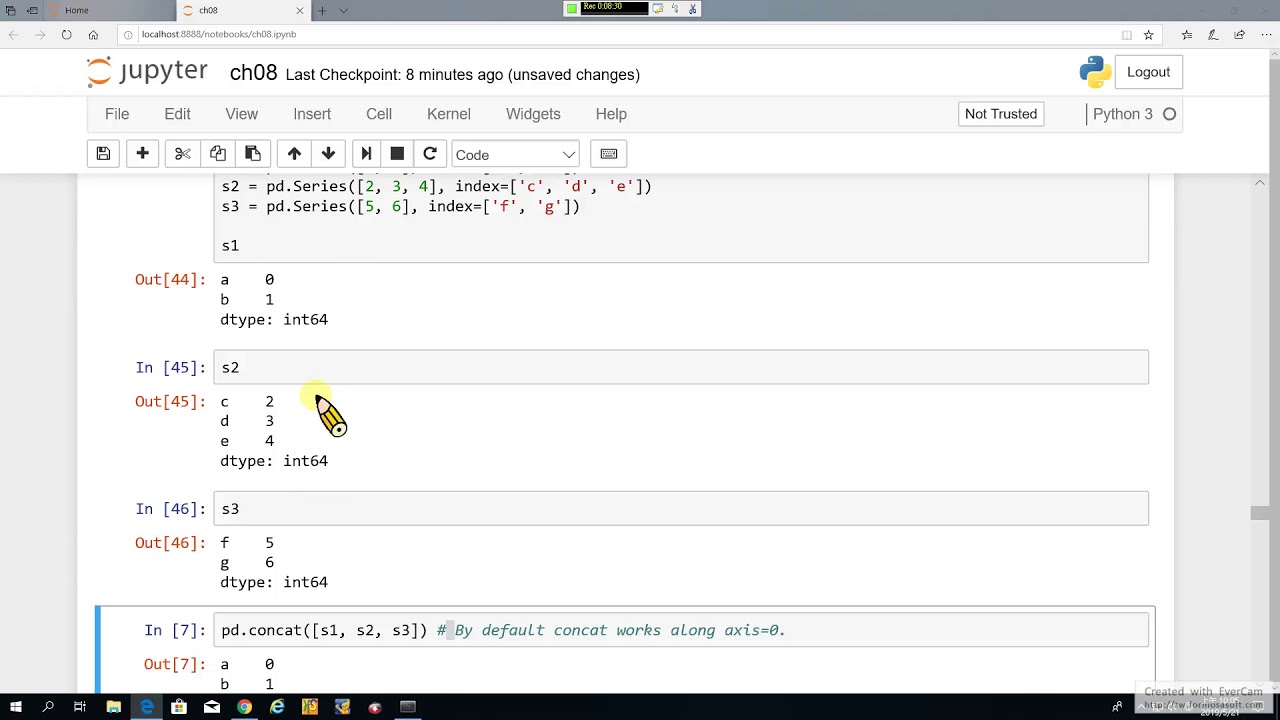Click the Not Trusted button
Image resolution: width=1280 pixels, height=720 pixels.
coord(1001,114)
